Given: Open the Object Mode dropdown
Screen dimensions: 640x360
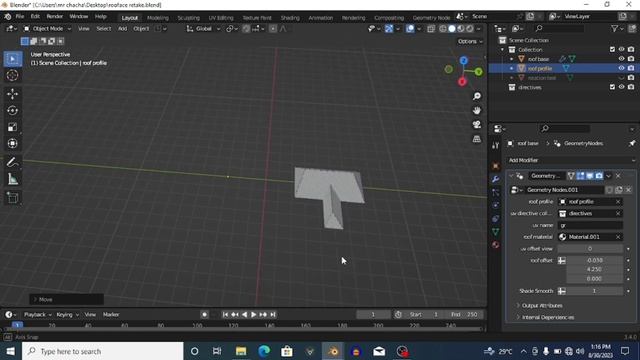Looking at the screenshot, I should pos(47,29).
